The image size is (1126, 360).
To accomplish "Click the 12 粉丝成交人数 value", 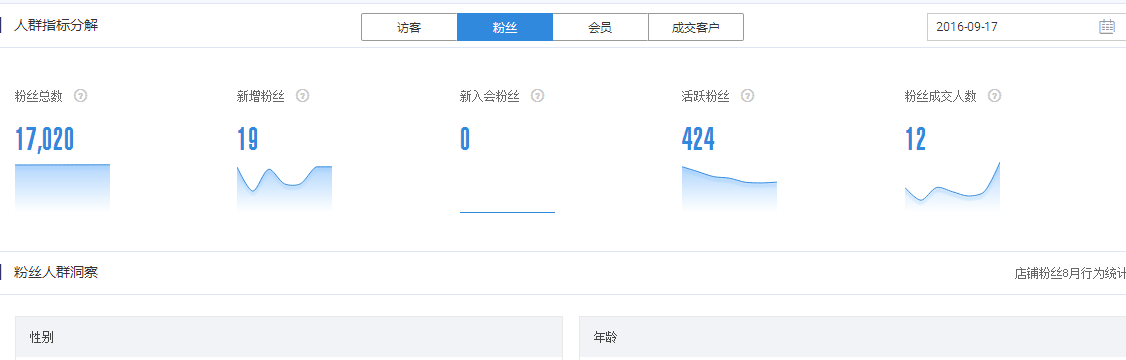I will click(x=916, y=139).
